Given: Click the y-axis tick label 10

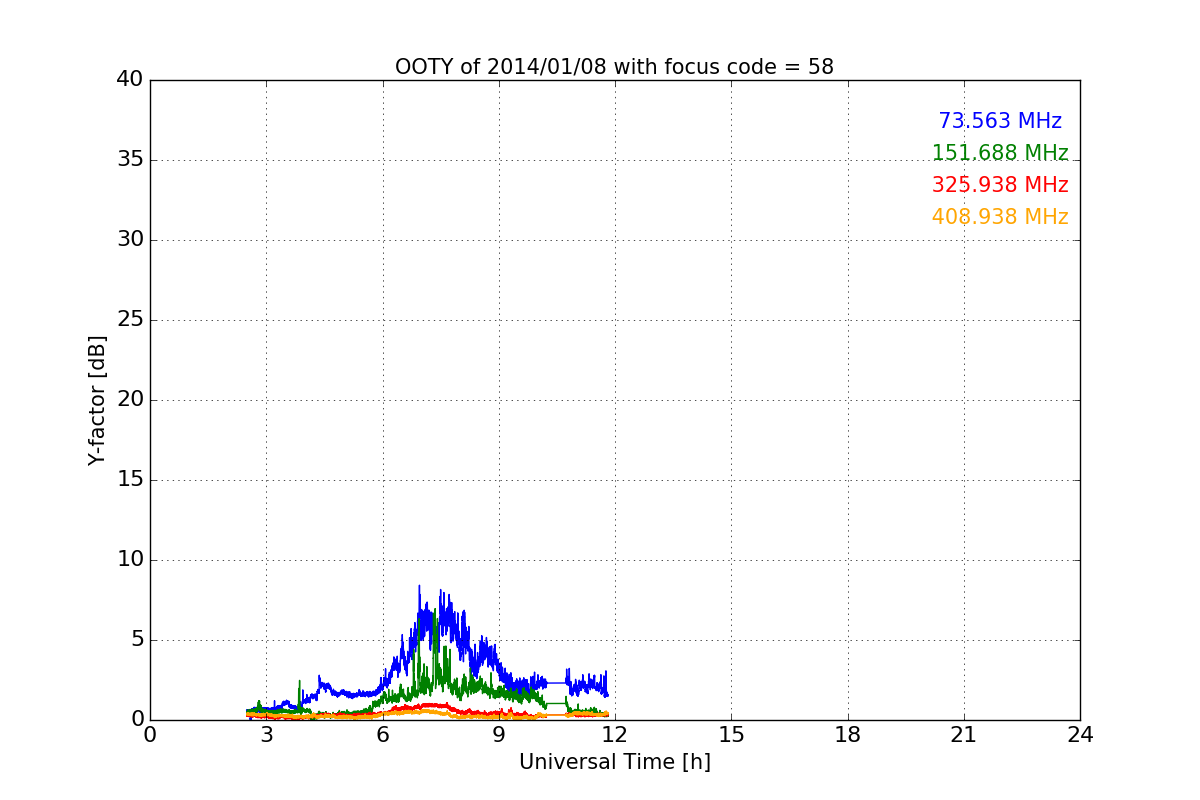Looking at the screenshot, I should [130, 560].
